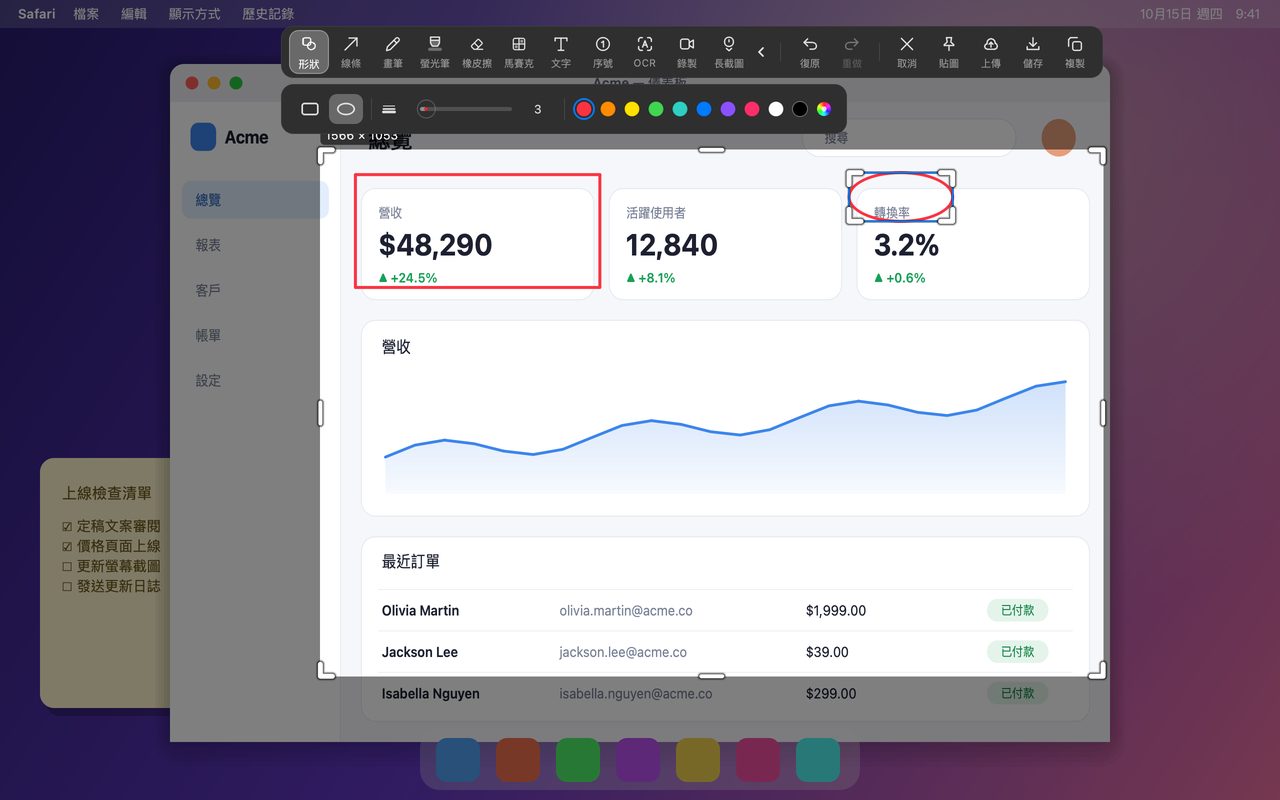Pick the 序號 numbering tool
The height and width of the screenshot is (800, 1280).
tap(603, 52)
